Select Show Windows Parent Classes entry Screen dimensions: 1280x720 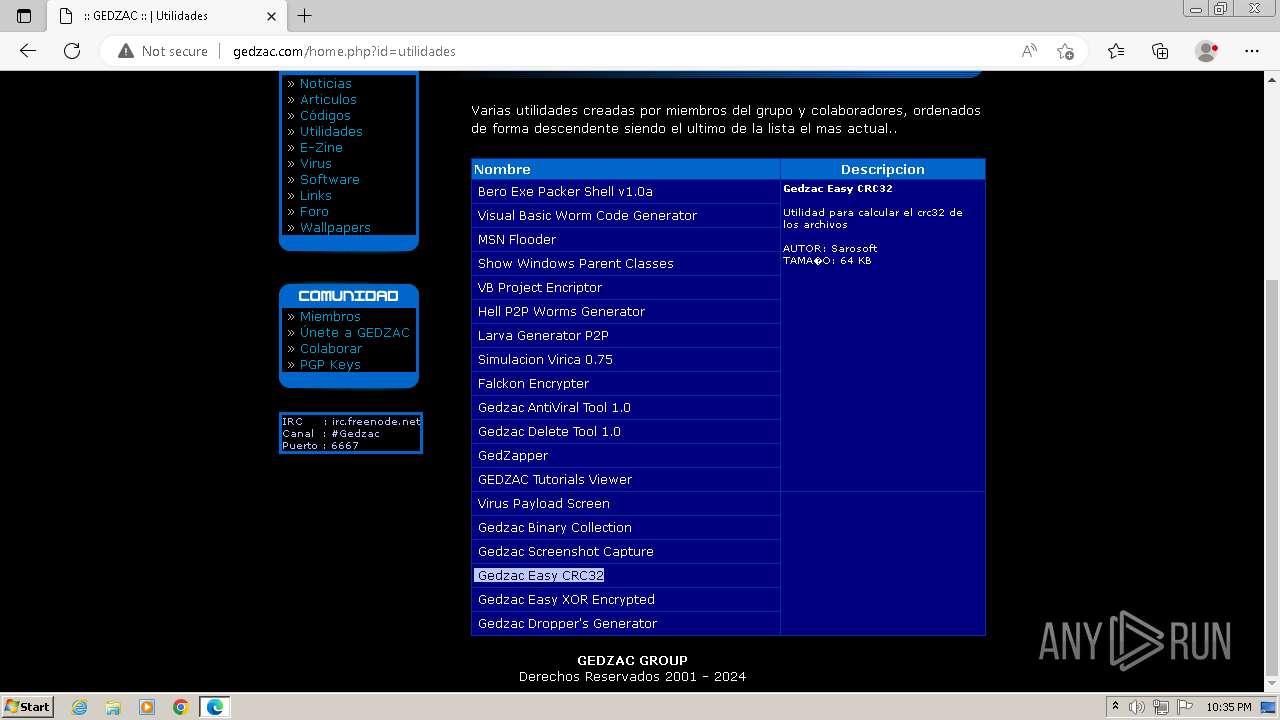[x=626, y=263]
